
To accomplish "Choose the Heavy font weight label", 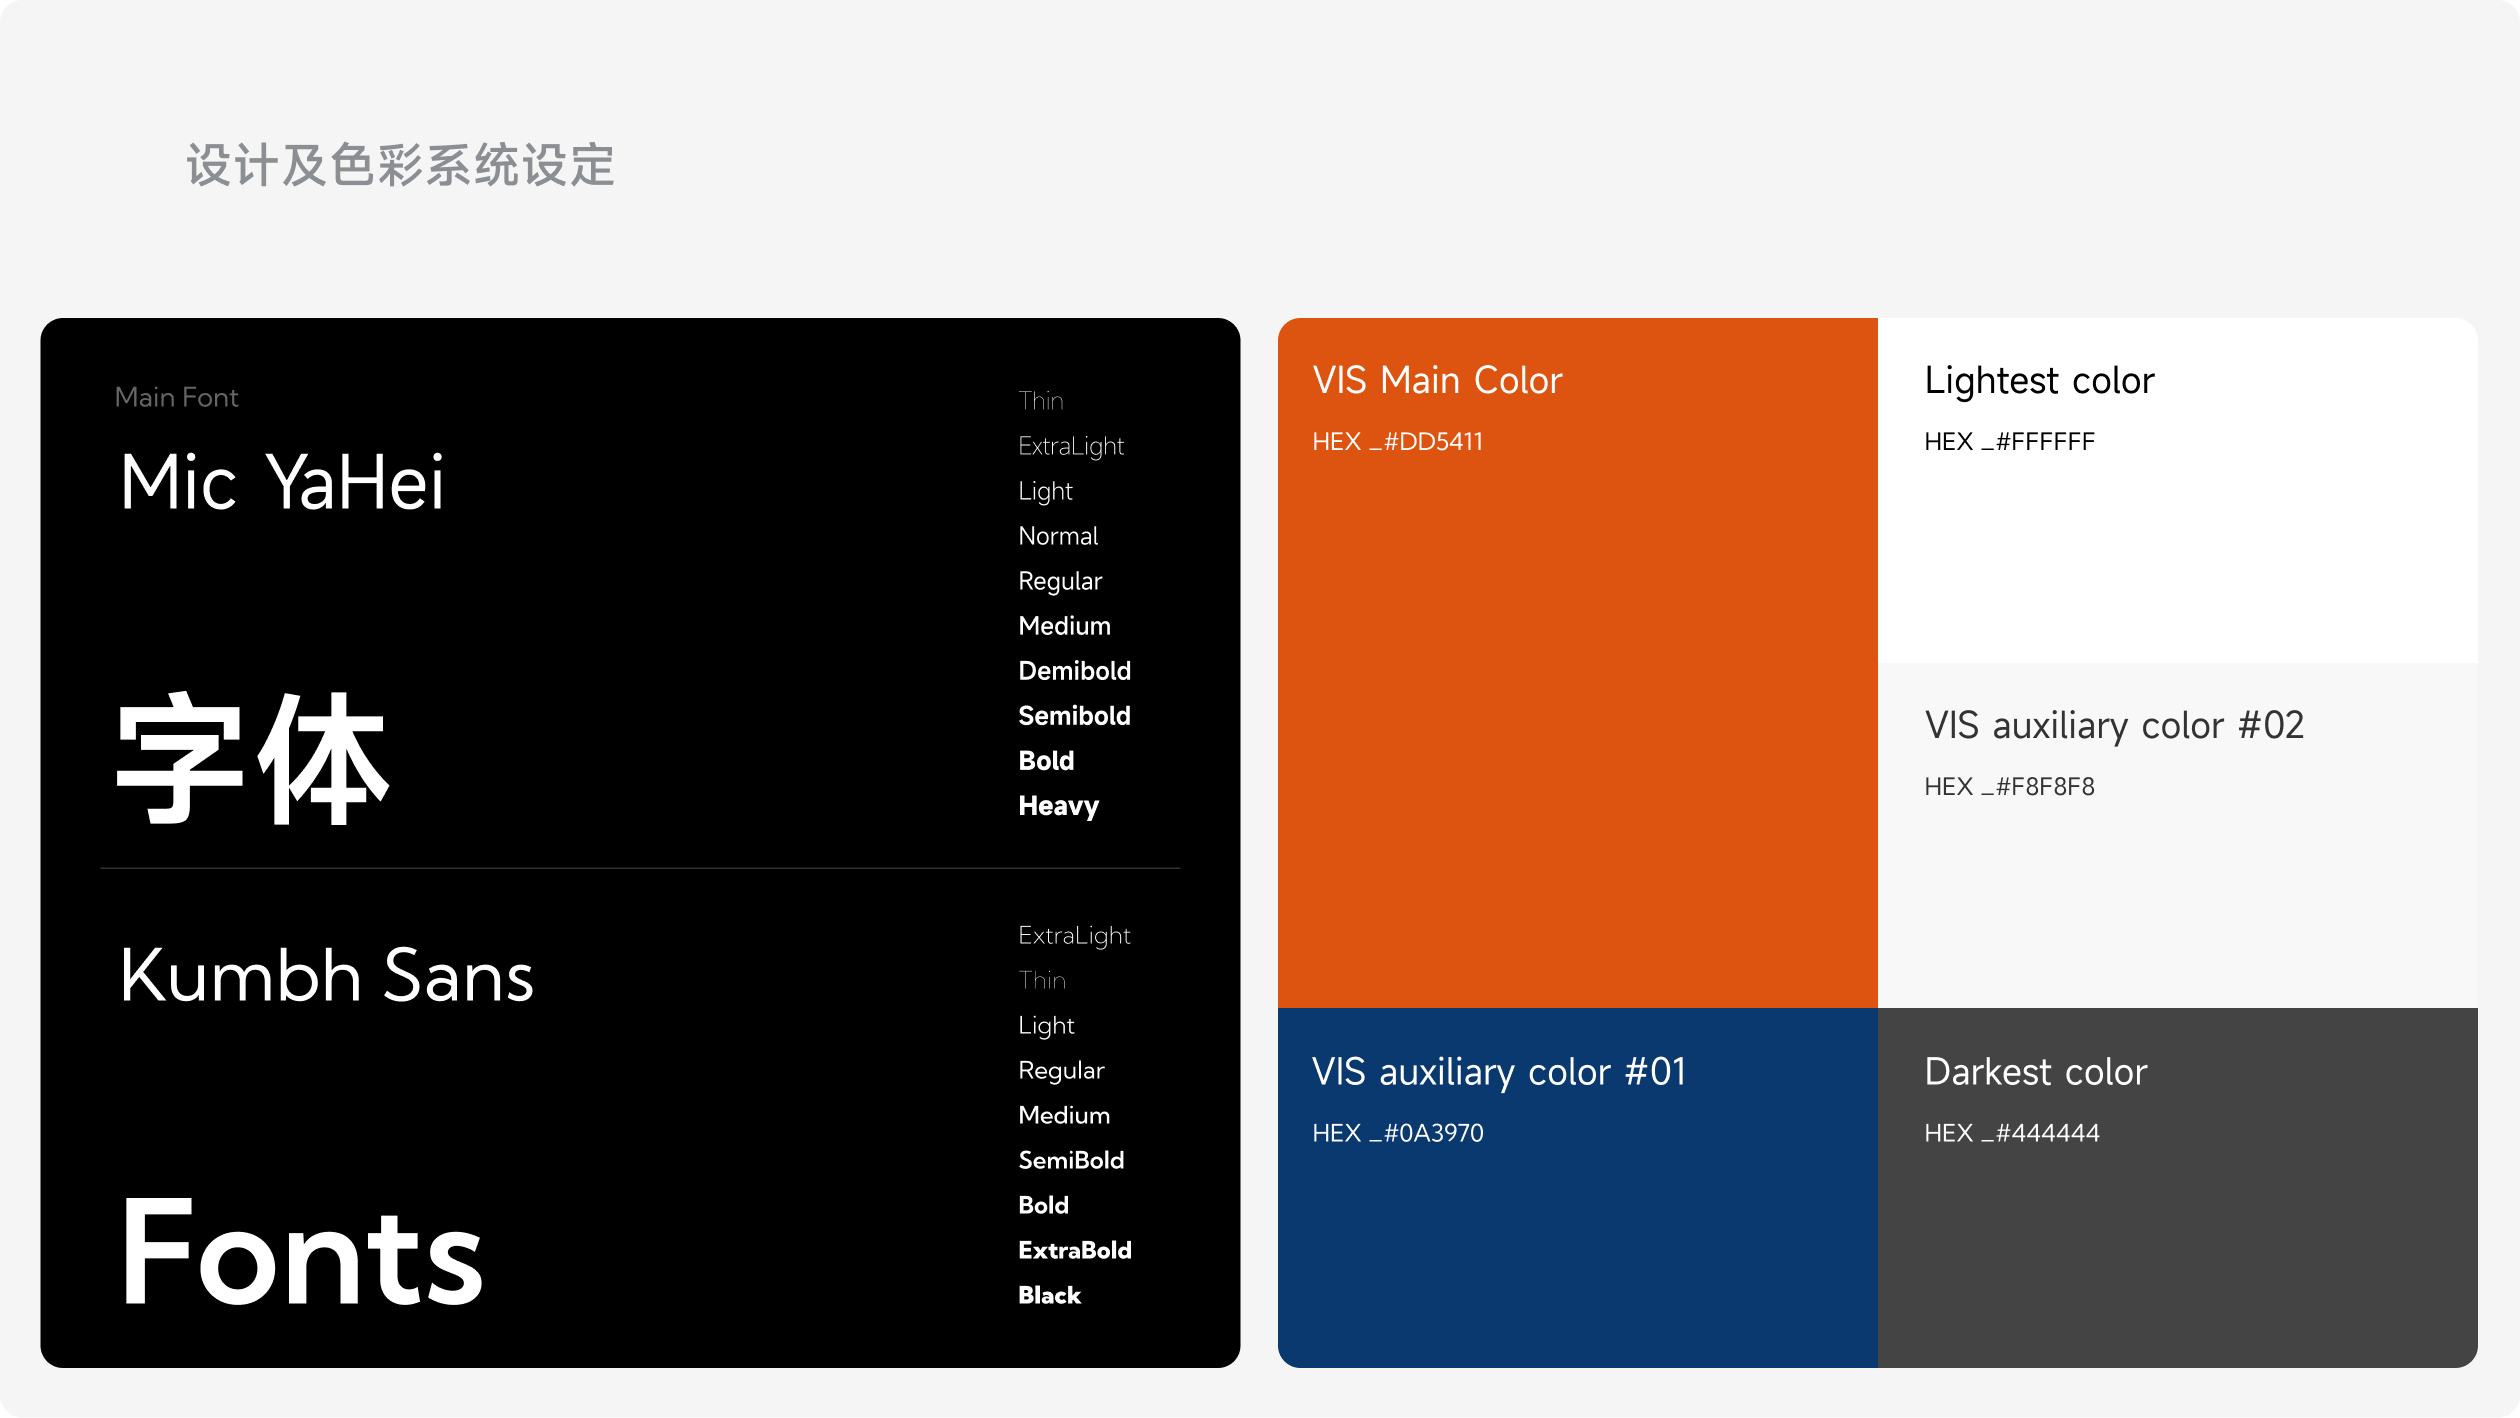I will (1058, 806).
